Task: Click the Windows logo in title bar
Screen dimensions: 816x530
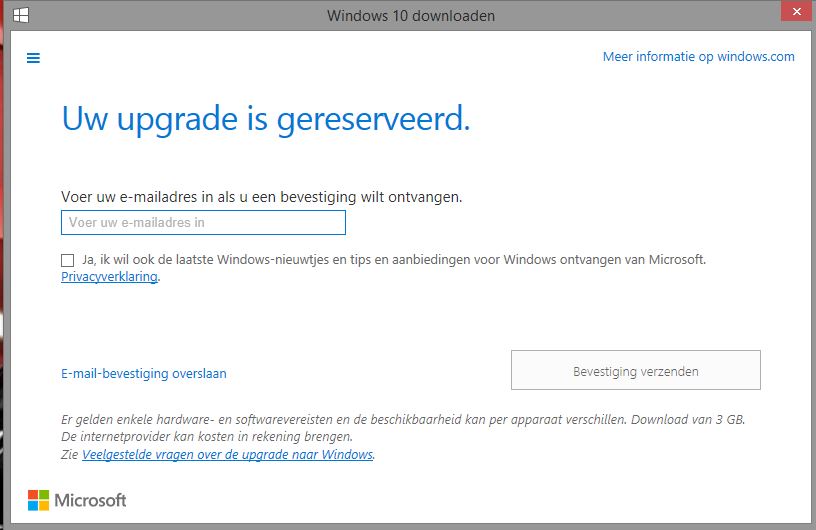Action: point(20,15)
